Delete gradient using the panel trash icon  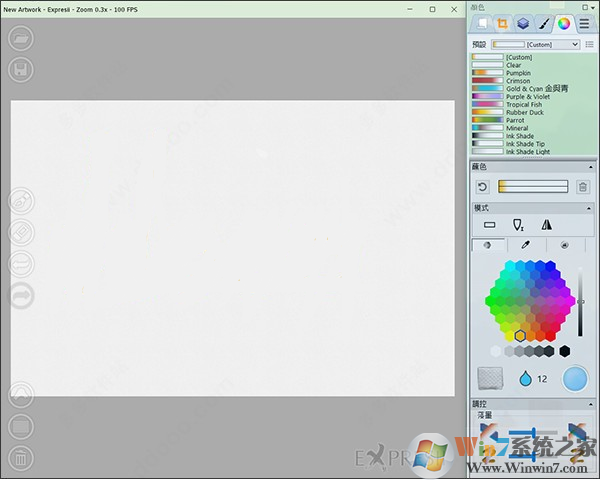[x=583, y=187]
